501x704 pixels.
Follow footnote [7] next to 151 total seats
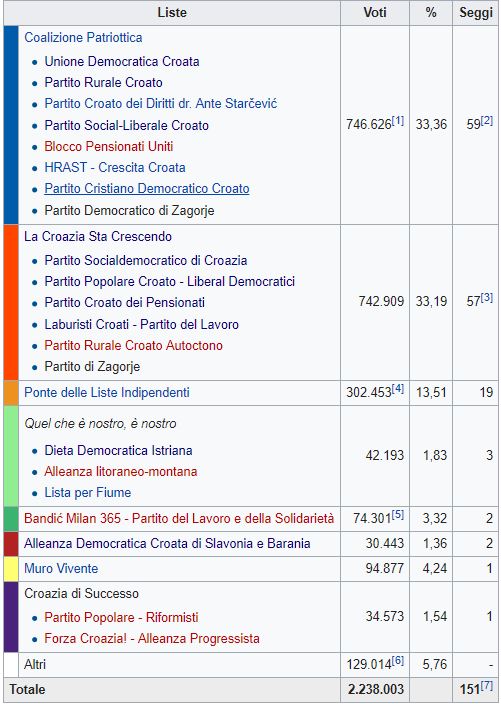coord(487,686)
